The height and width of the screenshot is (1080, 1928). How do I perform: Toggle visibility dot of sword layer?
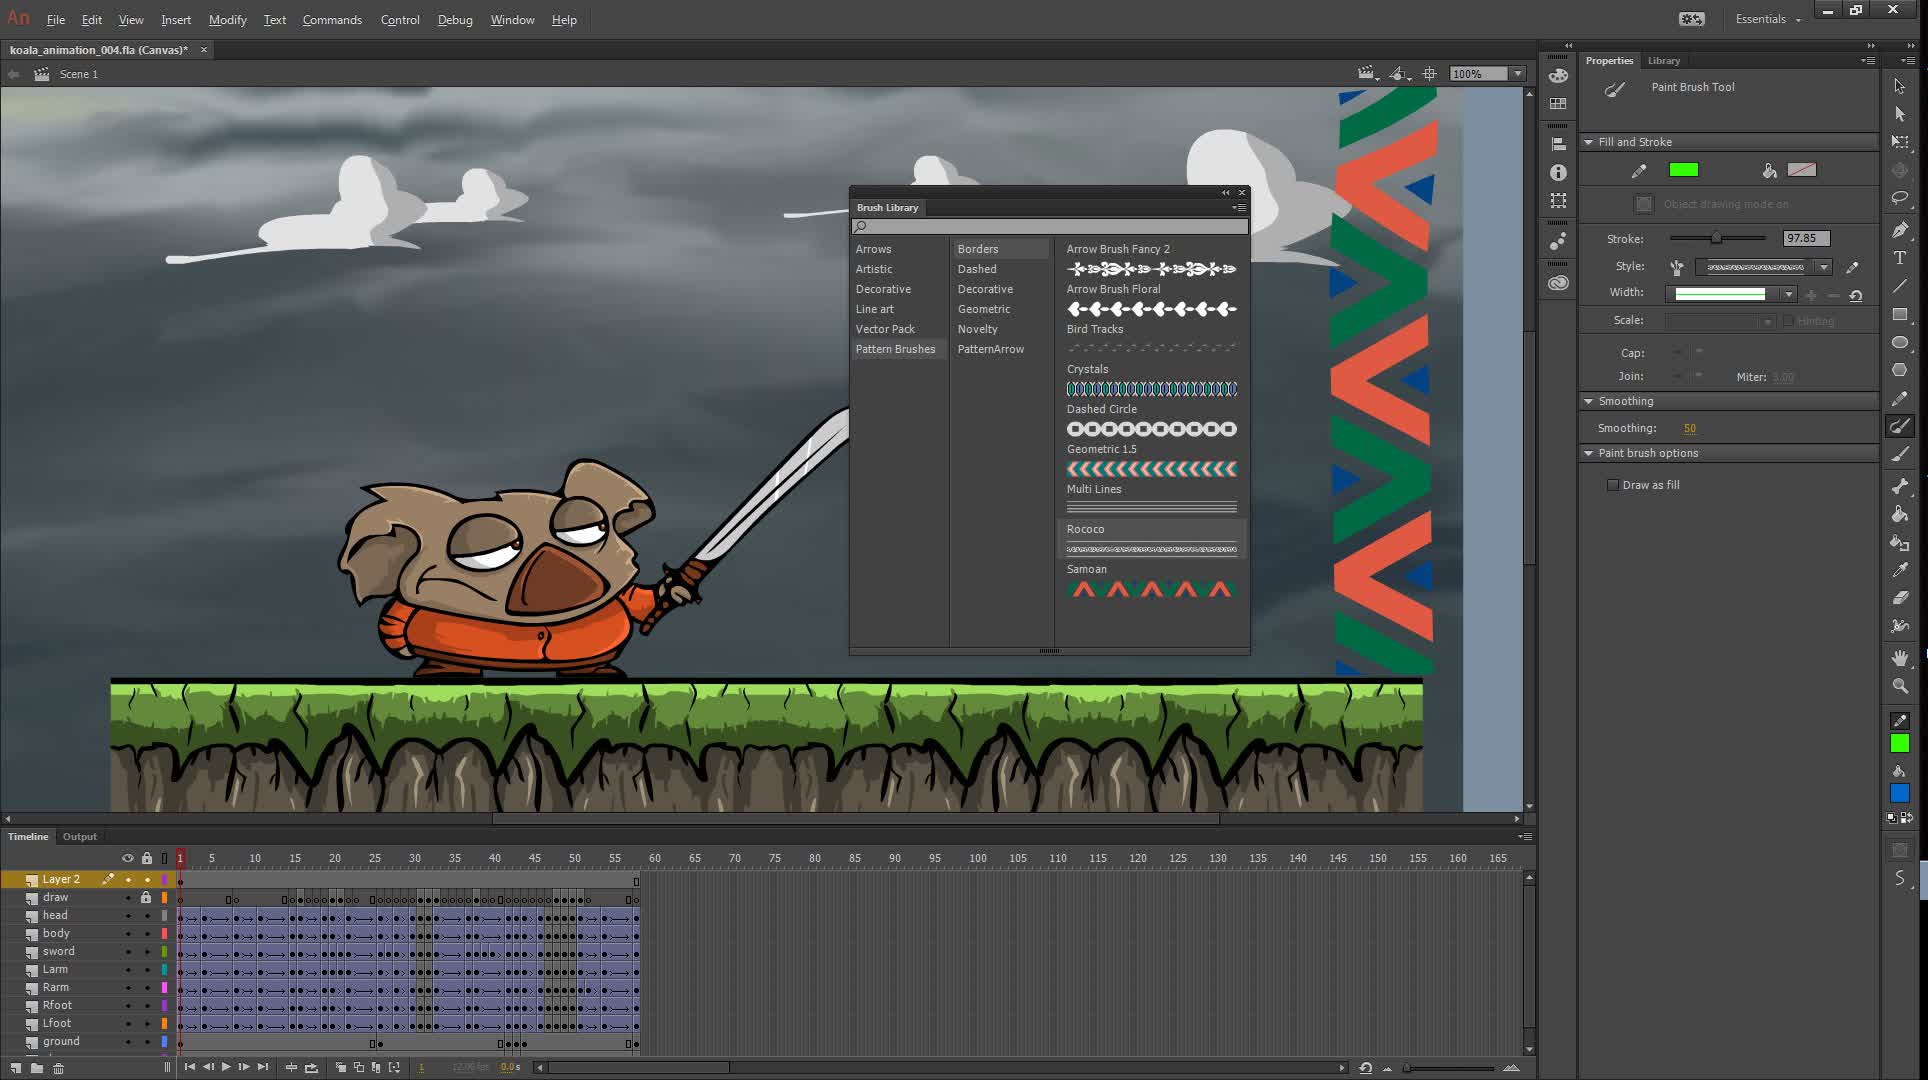pyautogui.click(x=128, y=951)
